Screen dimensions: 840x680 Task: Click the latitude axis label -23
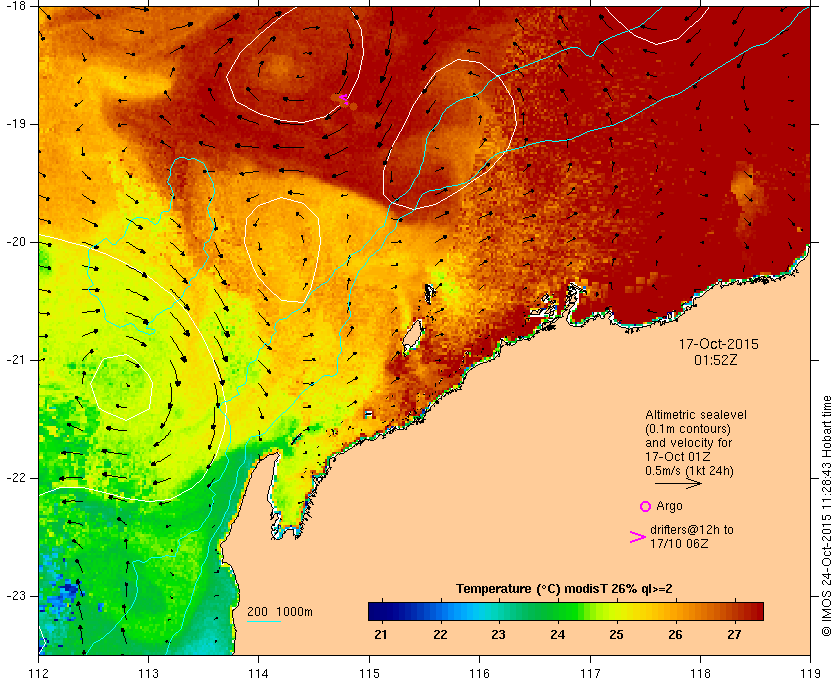tap(15, 596)
